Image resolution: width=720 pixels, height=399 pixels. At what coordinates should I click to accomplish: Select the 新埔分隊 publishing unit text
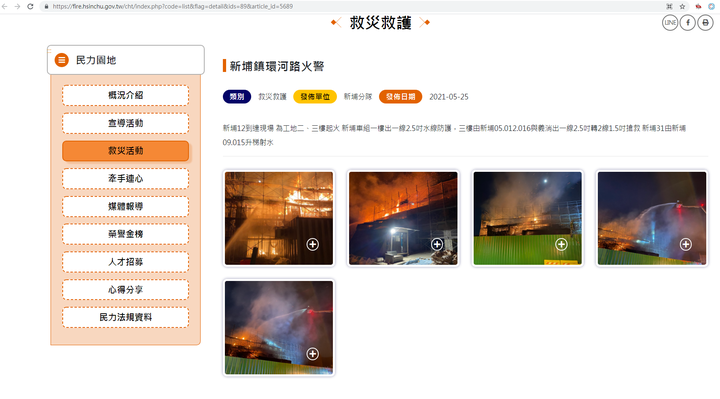358,97
